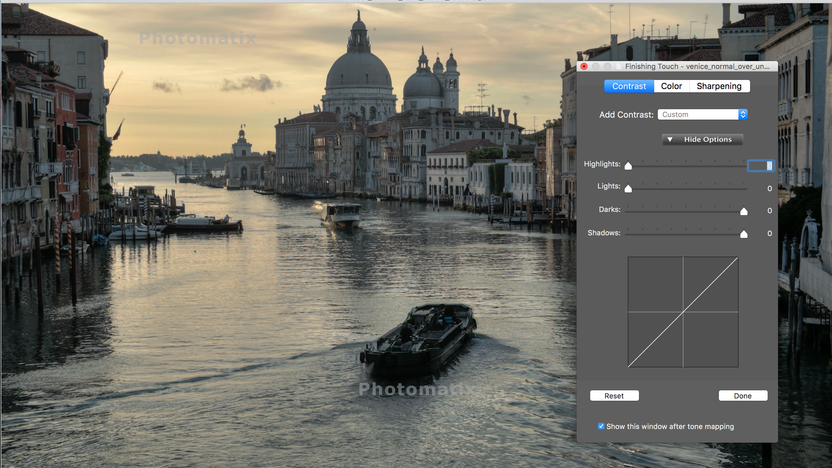Viewport: 832px width, 468px height.
Task: Click the Shadows value field
Action: pos(769,233)
